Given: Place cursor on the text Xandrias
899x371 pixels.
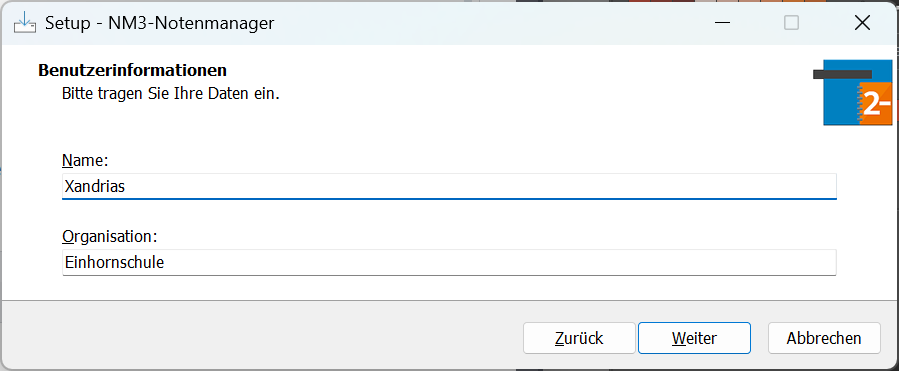Looking at the screenshot, I should (95, 186).
